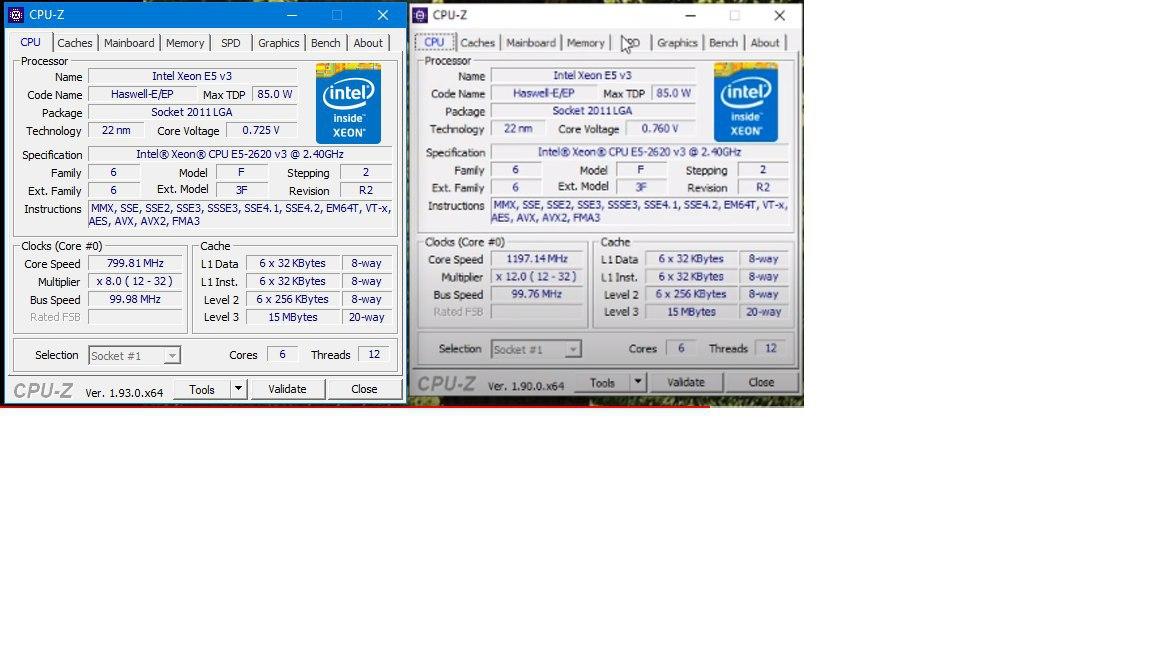Viewport: 1152px width, 648px height.
Task: Open Caches tab in right CPU-Z window
Action: [x=478, y=43]
